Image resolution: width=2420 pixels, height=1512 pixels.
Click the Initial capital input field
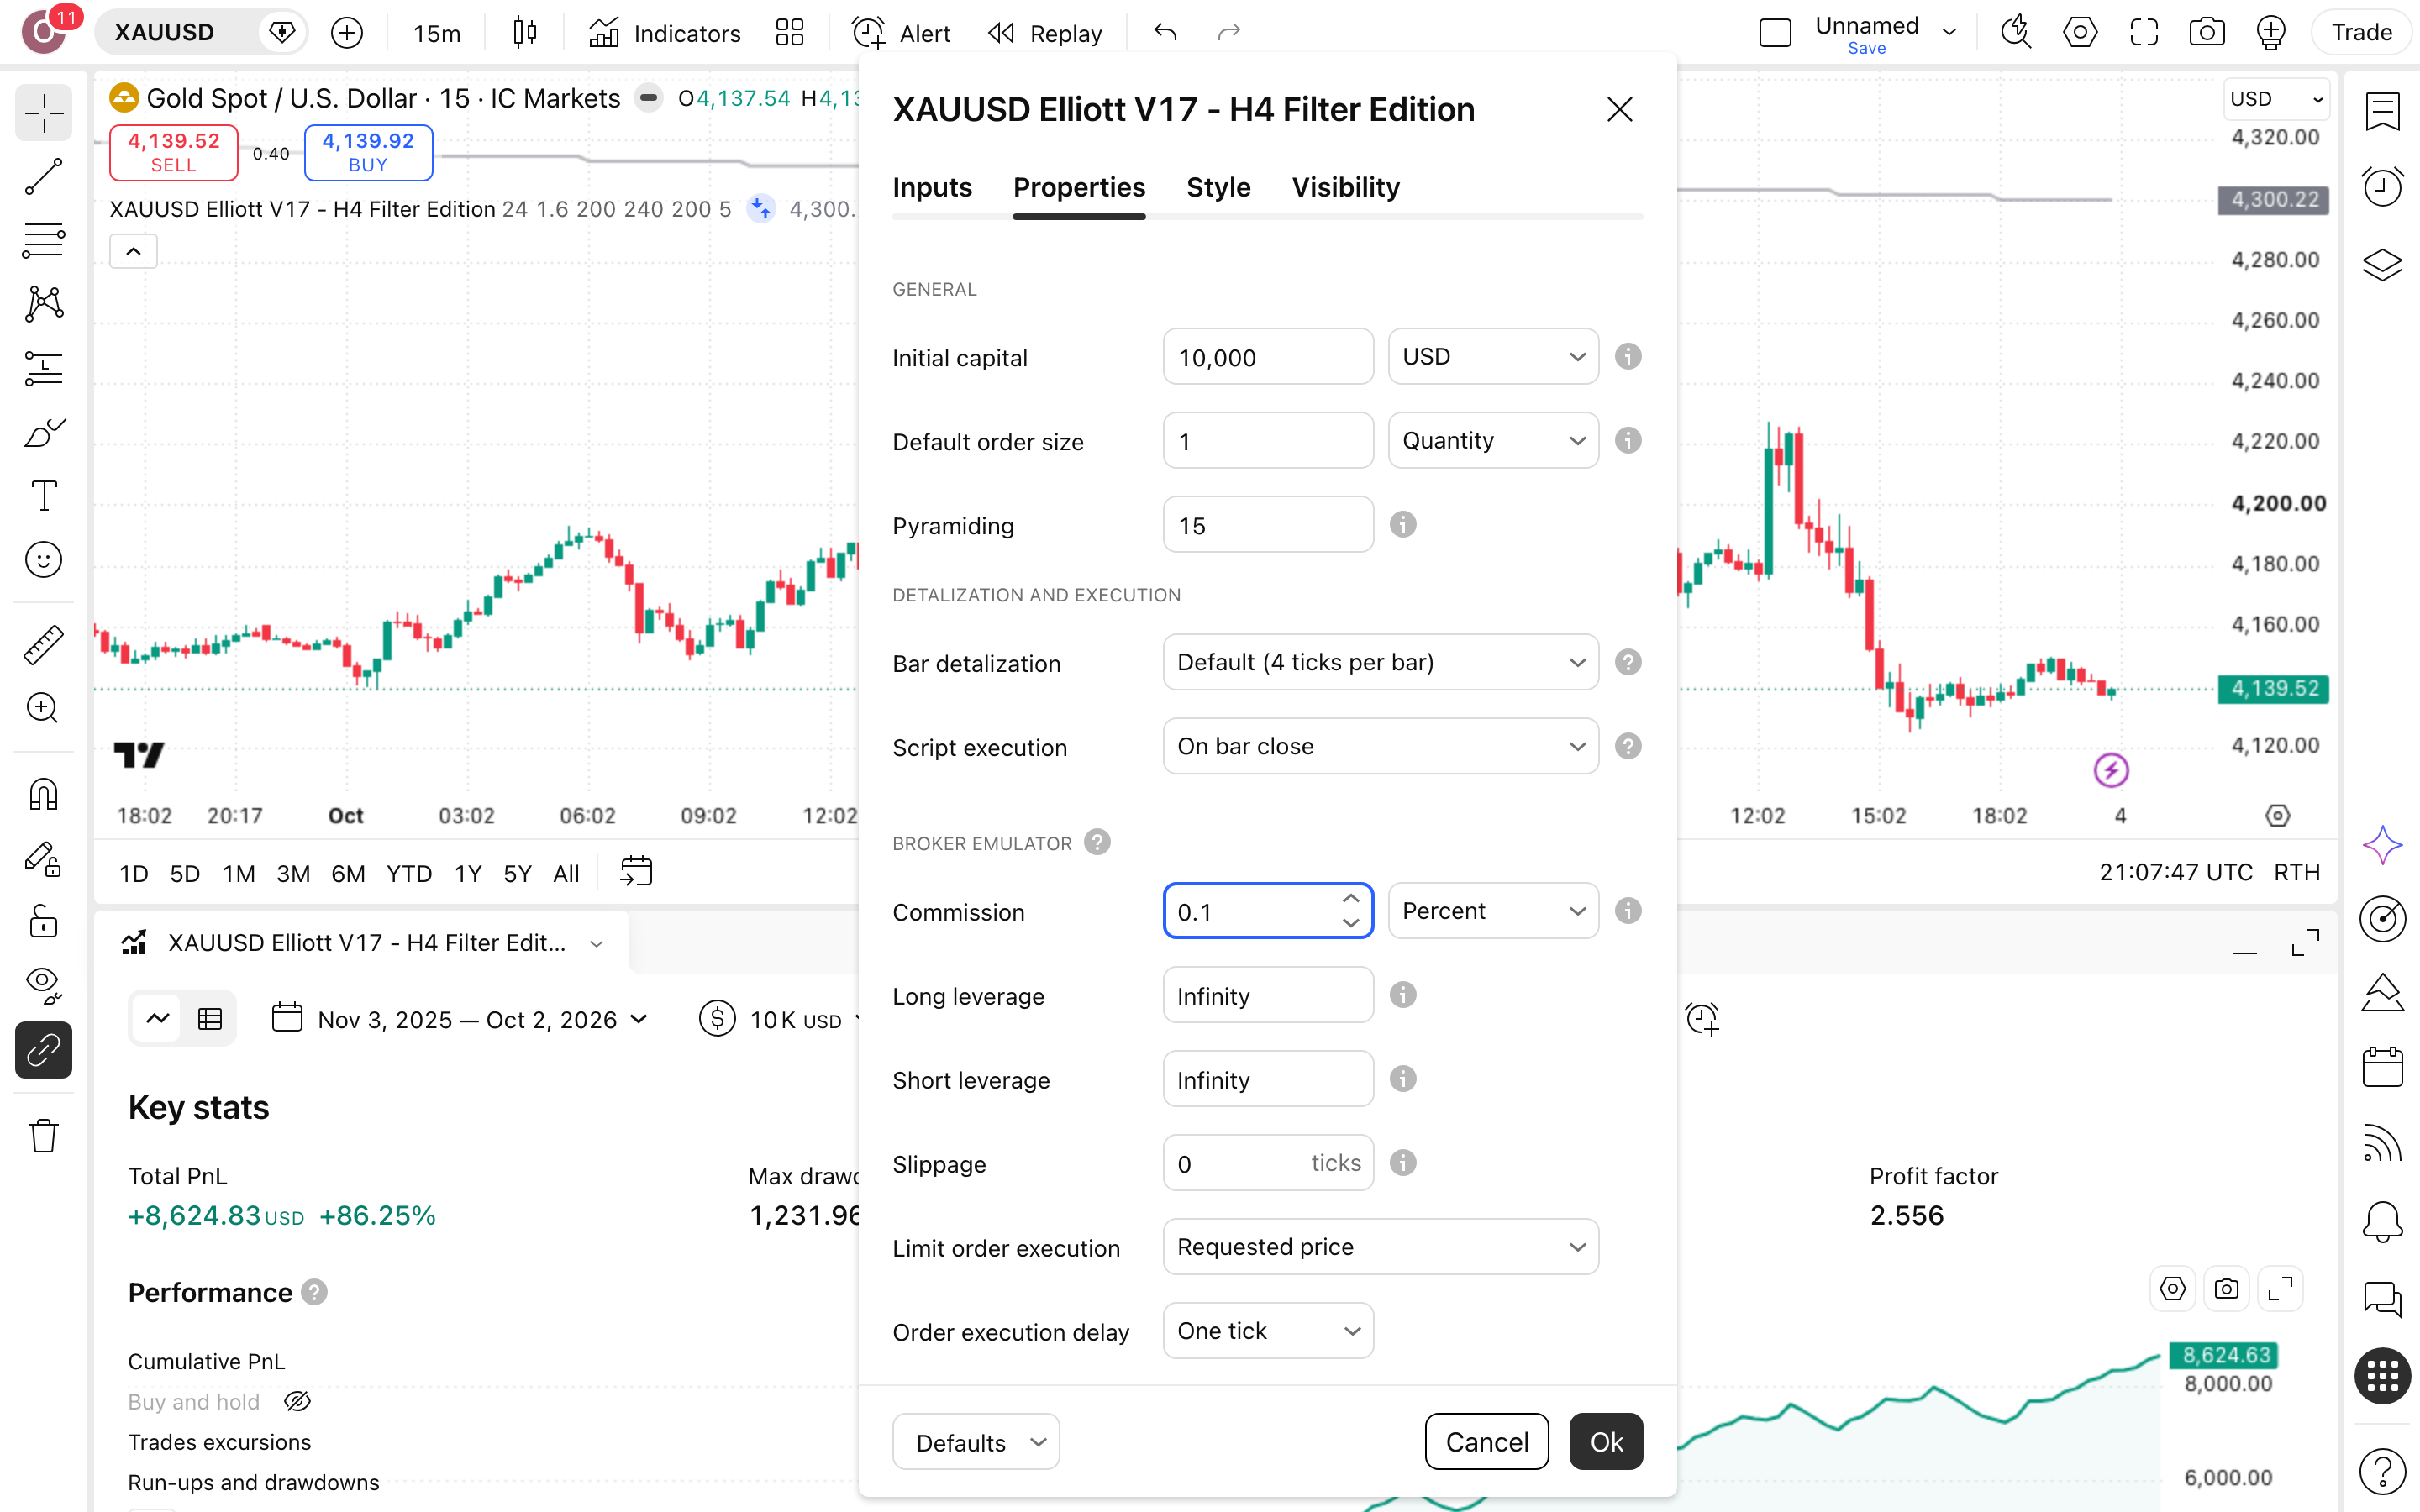(x=1268, y=356)
